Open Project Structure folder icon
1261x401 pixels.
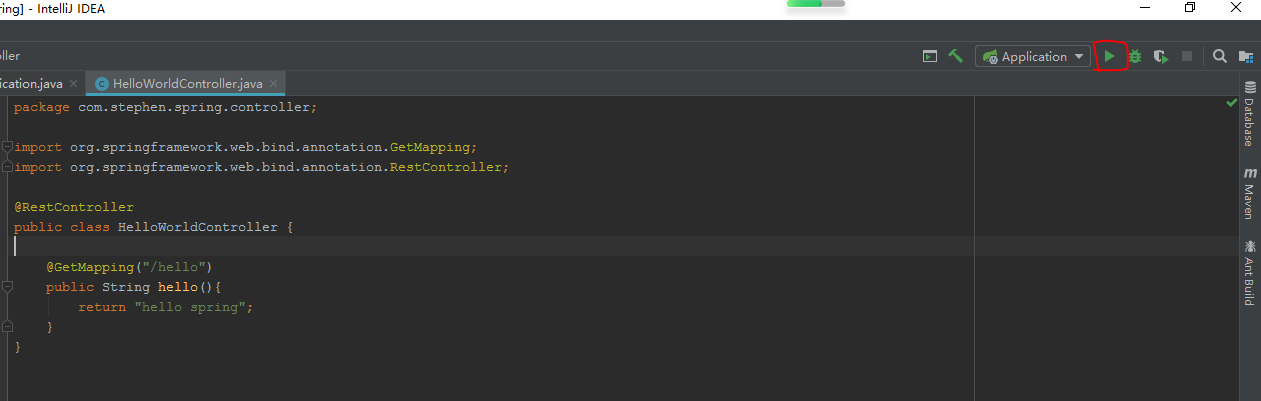tap(1246, 57)
